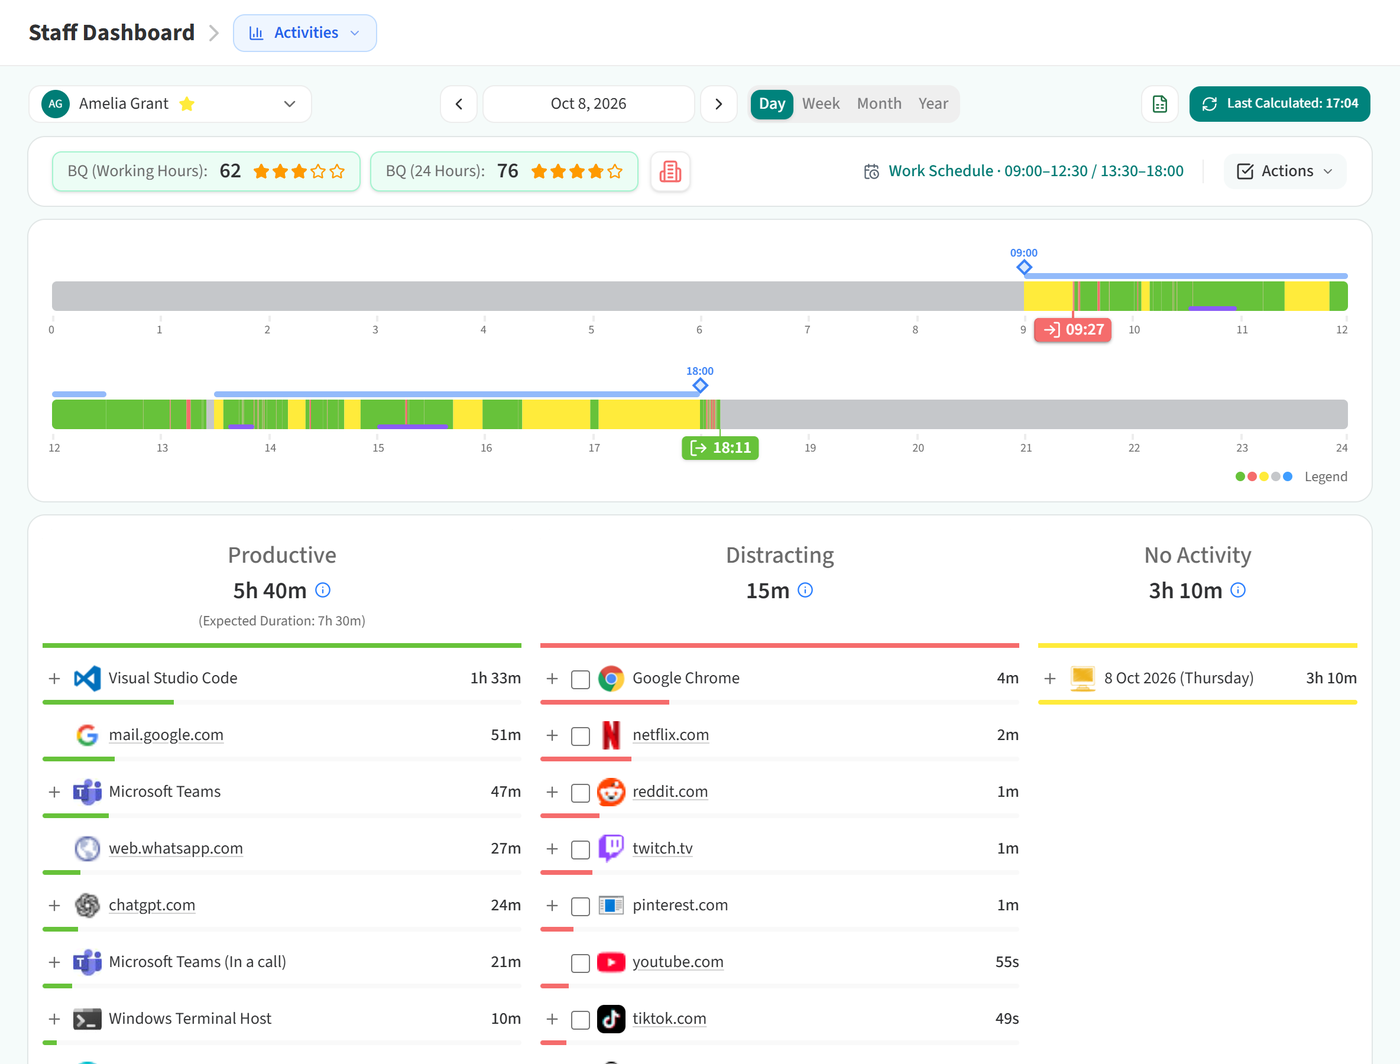Click the TikTok icon in Distracting list
1400x1064 pixels.
click(611, 1019)
